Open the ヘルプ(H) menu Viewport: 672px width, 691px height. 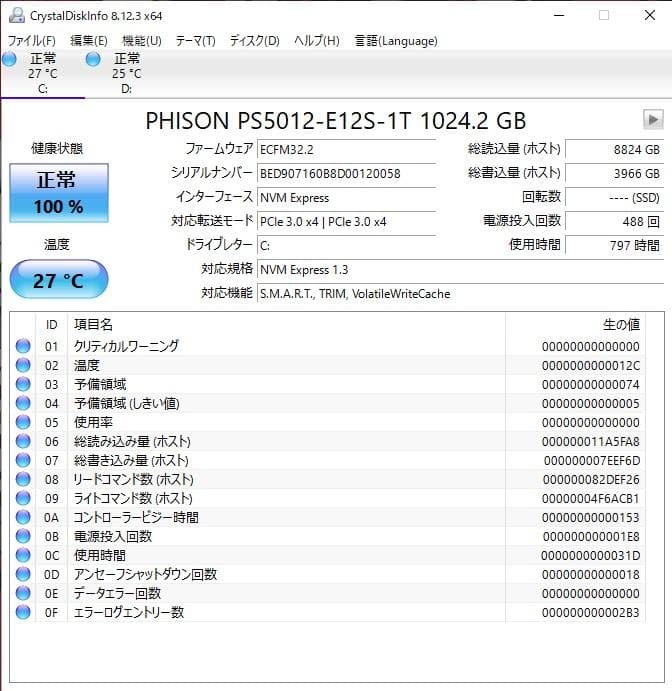point(316,41)
